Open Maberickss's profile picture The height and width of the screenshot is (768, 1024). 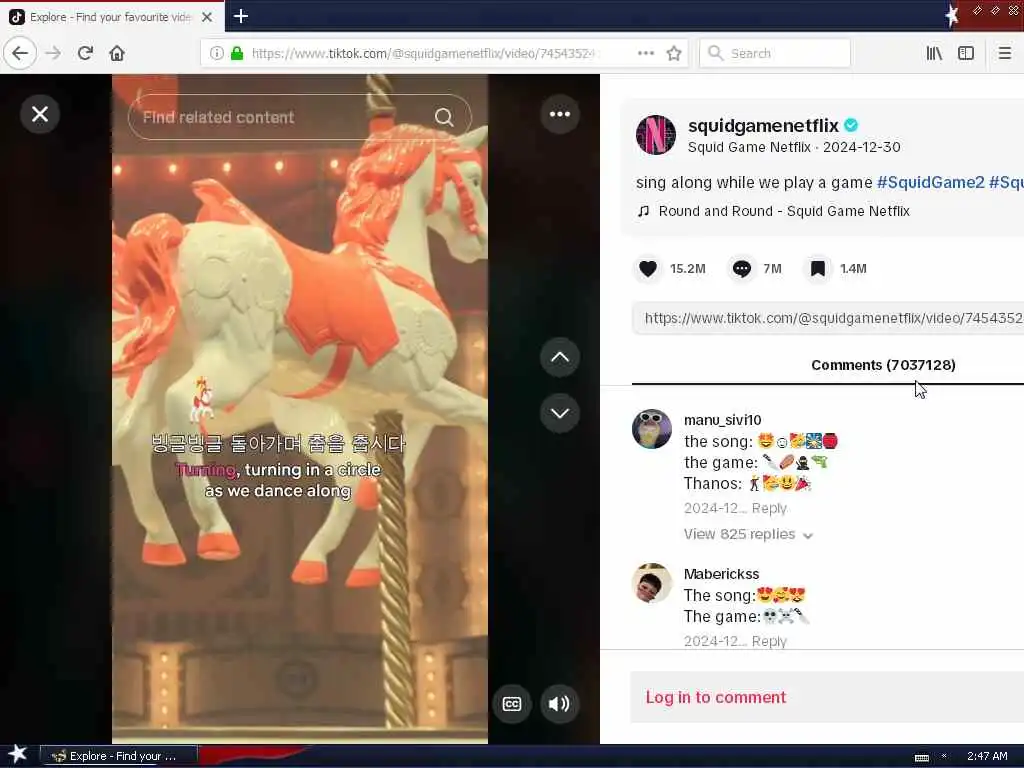(x=652, y=583)
